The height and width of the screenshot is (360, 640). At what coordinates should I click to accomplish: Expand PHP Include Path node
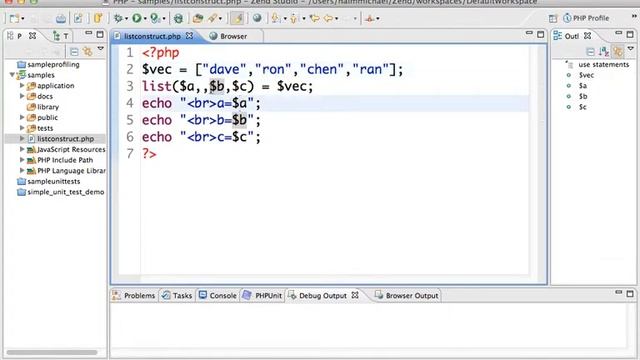[22, 160]
